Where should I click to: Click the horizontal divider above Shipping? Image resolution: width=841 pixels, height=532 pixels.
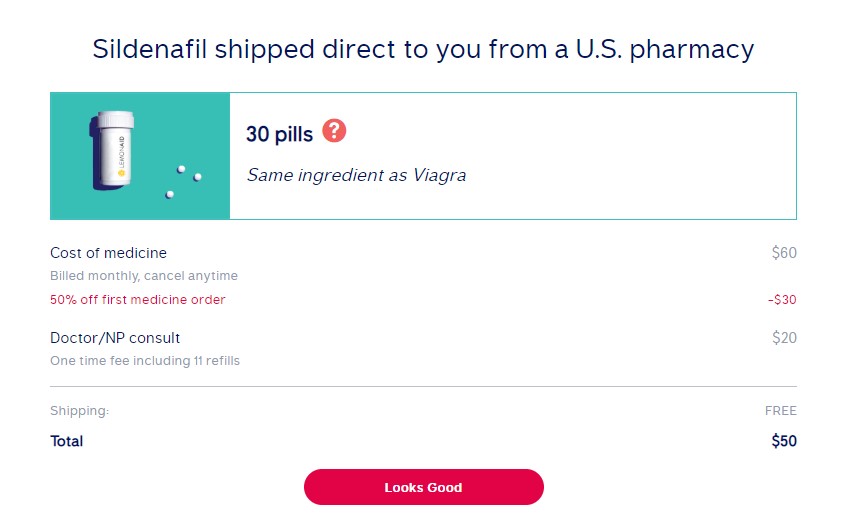pyautogui.click(x=423, y=386)
